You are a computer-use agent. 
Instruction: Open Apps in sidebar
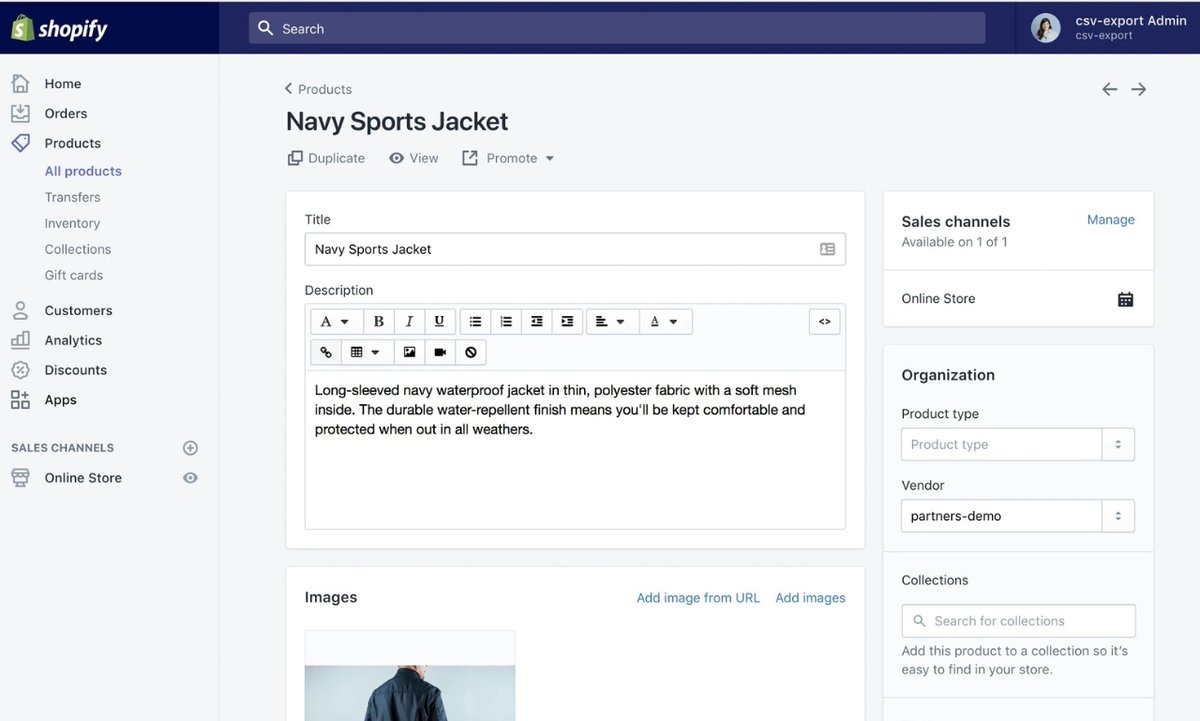(x=60, y=400)
